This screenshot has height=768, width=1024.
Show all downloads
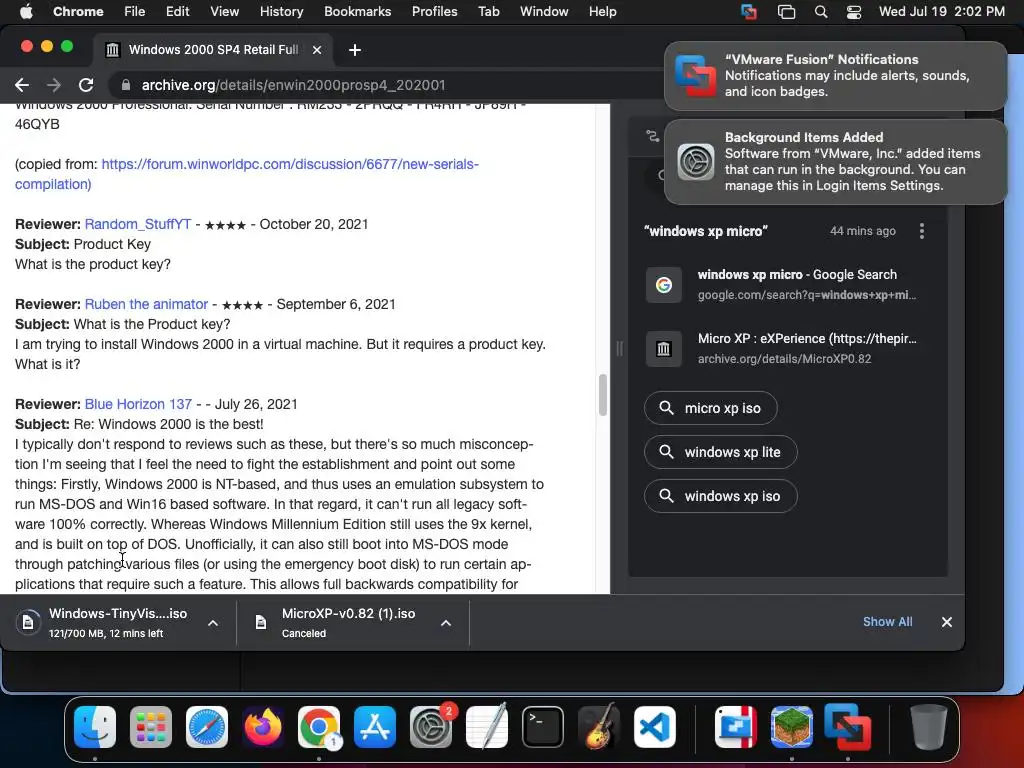(888, 622)
